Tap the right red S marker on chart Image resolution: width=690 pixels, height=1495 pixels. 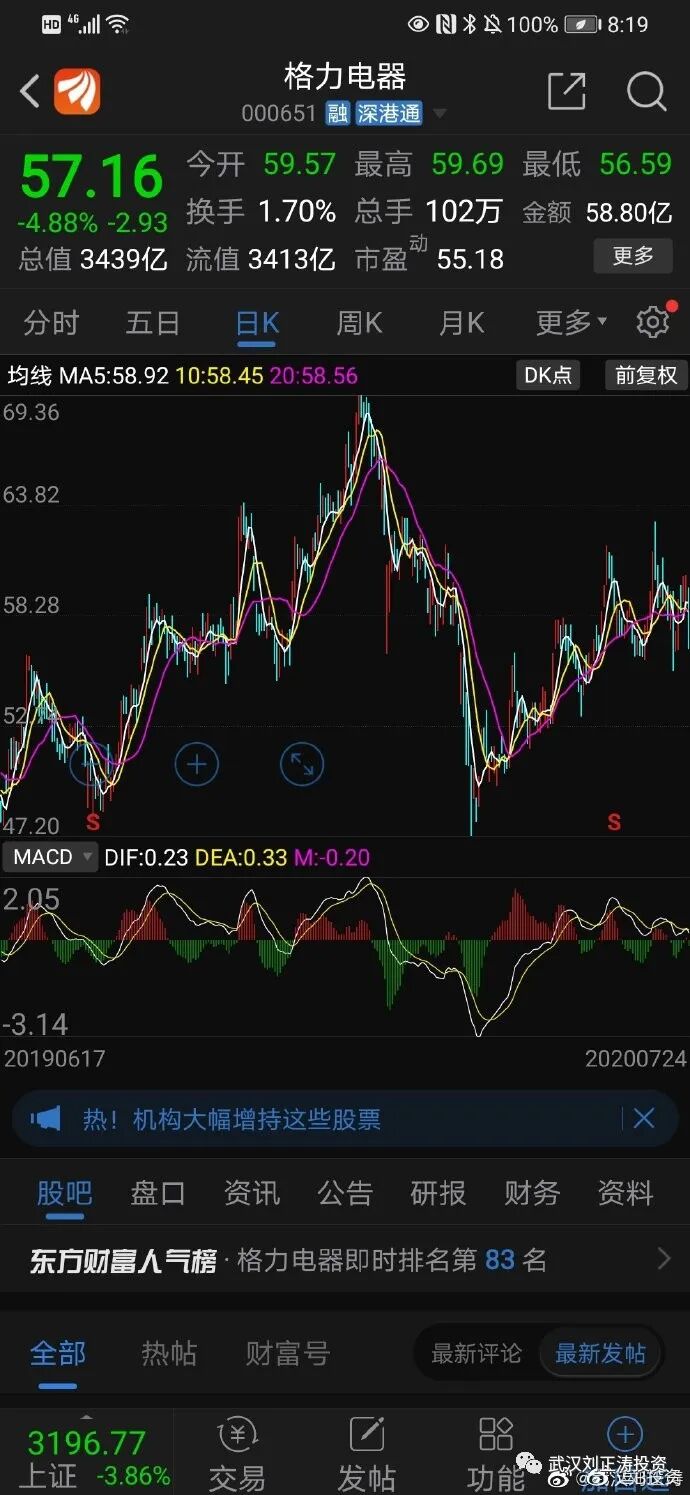pyautogui.click(x=614, y=822)
